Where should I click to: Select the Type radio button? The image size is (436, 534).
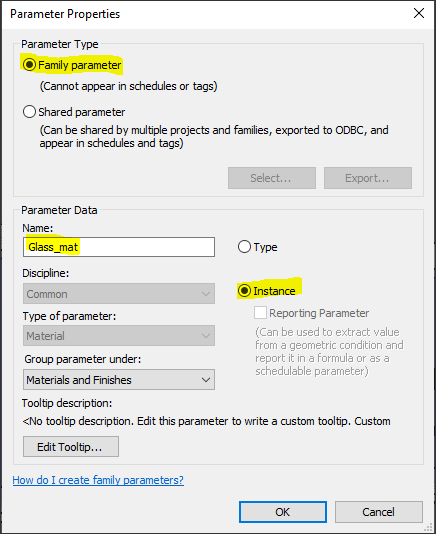click(244, 247)
